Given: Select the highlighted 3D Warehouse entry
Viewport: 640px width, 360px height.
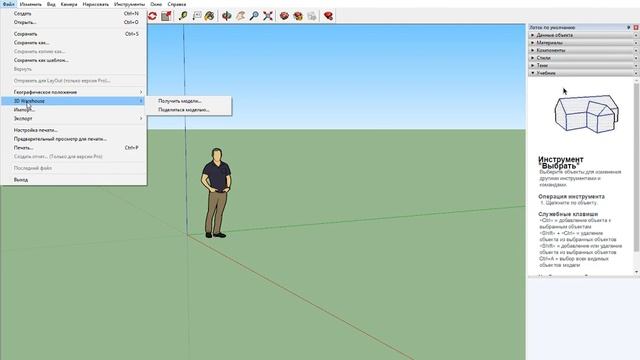Looking at the screenshot, I should (x=74, y=101).
